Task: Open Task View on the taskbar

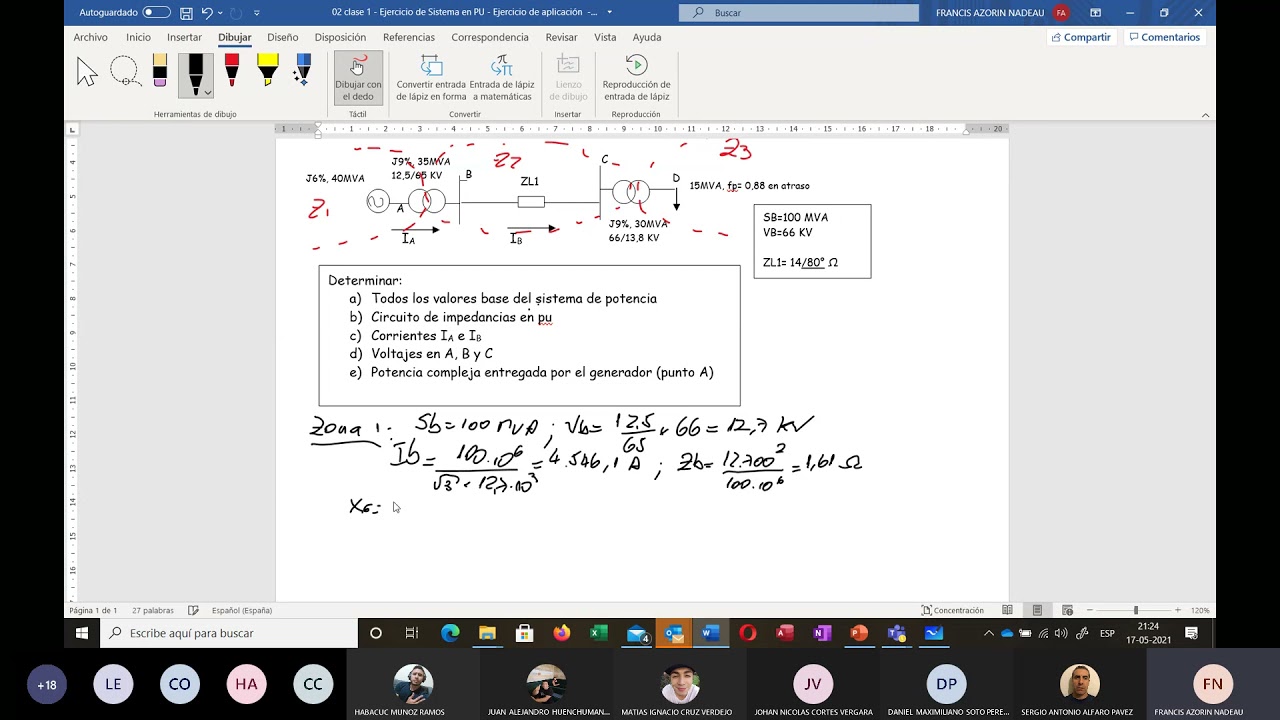Action: 412,633
